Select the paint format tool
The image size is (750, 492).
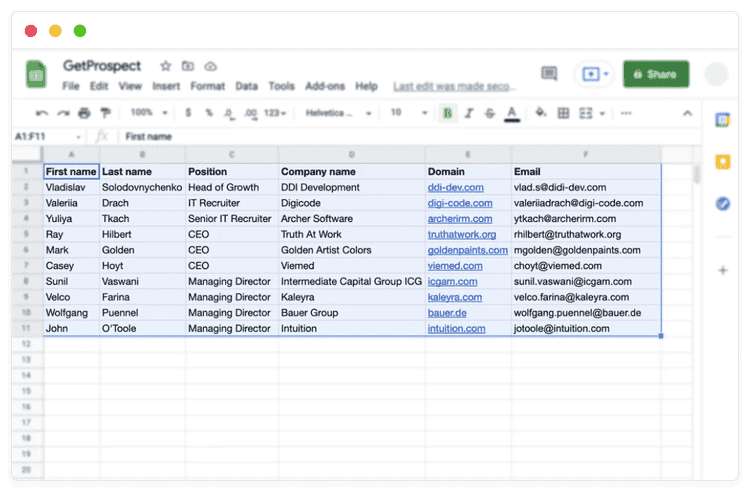point(105,113)
